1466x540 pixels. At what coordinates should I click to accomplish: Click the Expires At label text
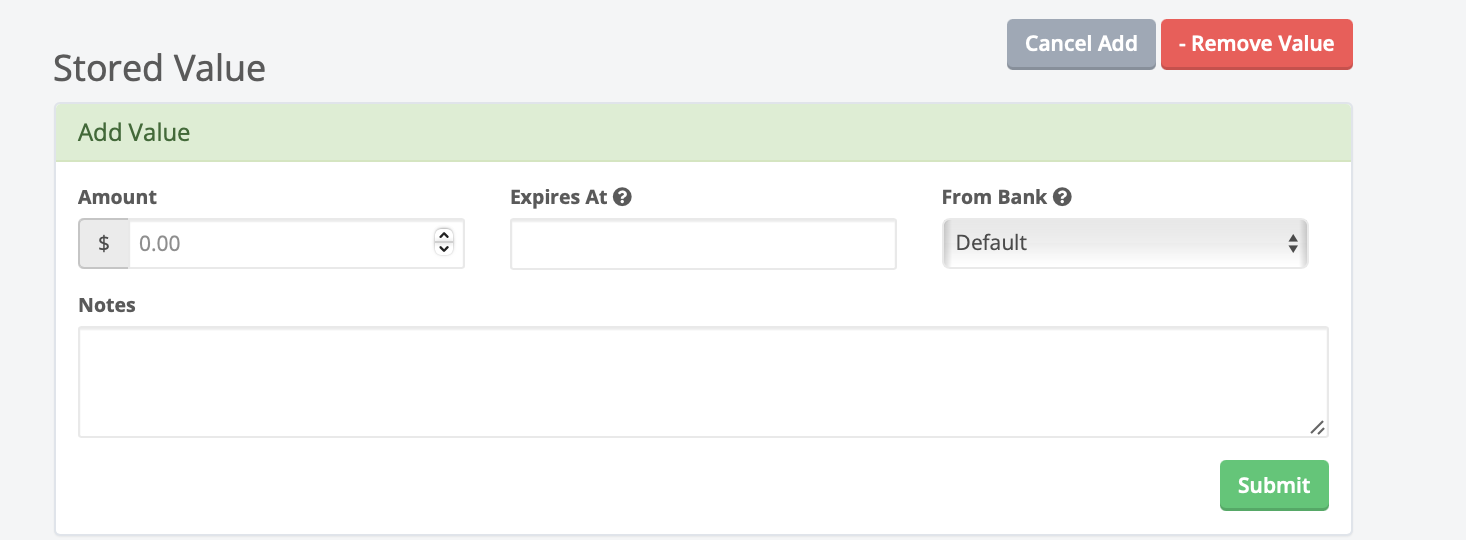pyautogui.click(x=558, y=197)
